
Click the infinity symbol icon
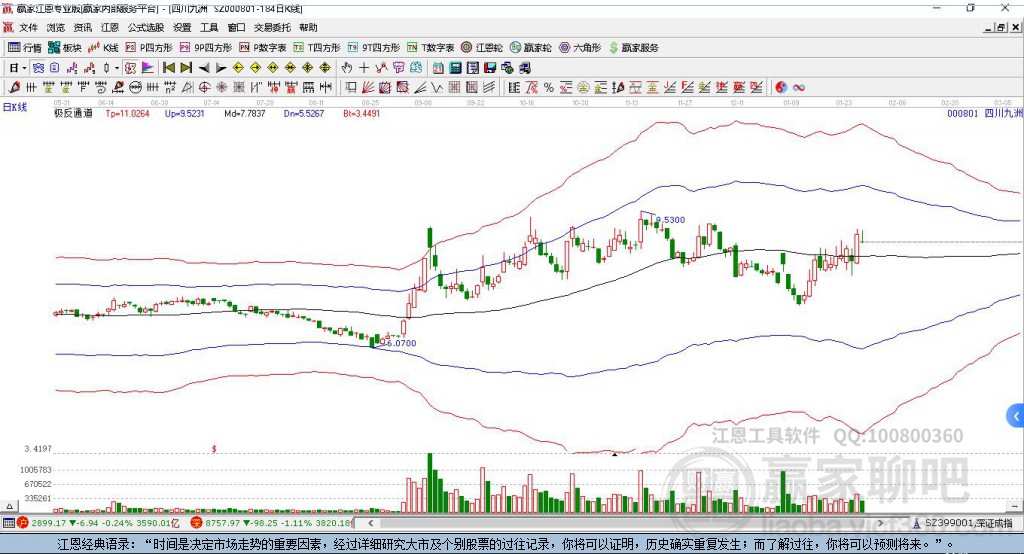(799, 88)
